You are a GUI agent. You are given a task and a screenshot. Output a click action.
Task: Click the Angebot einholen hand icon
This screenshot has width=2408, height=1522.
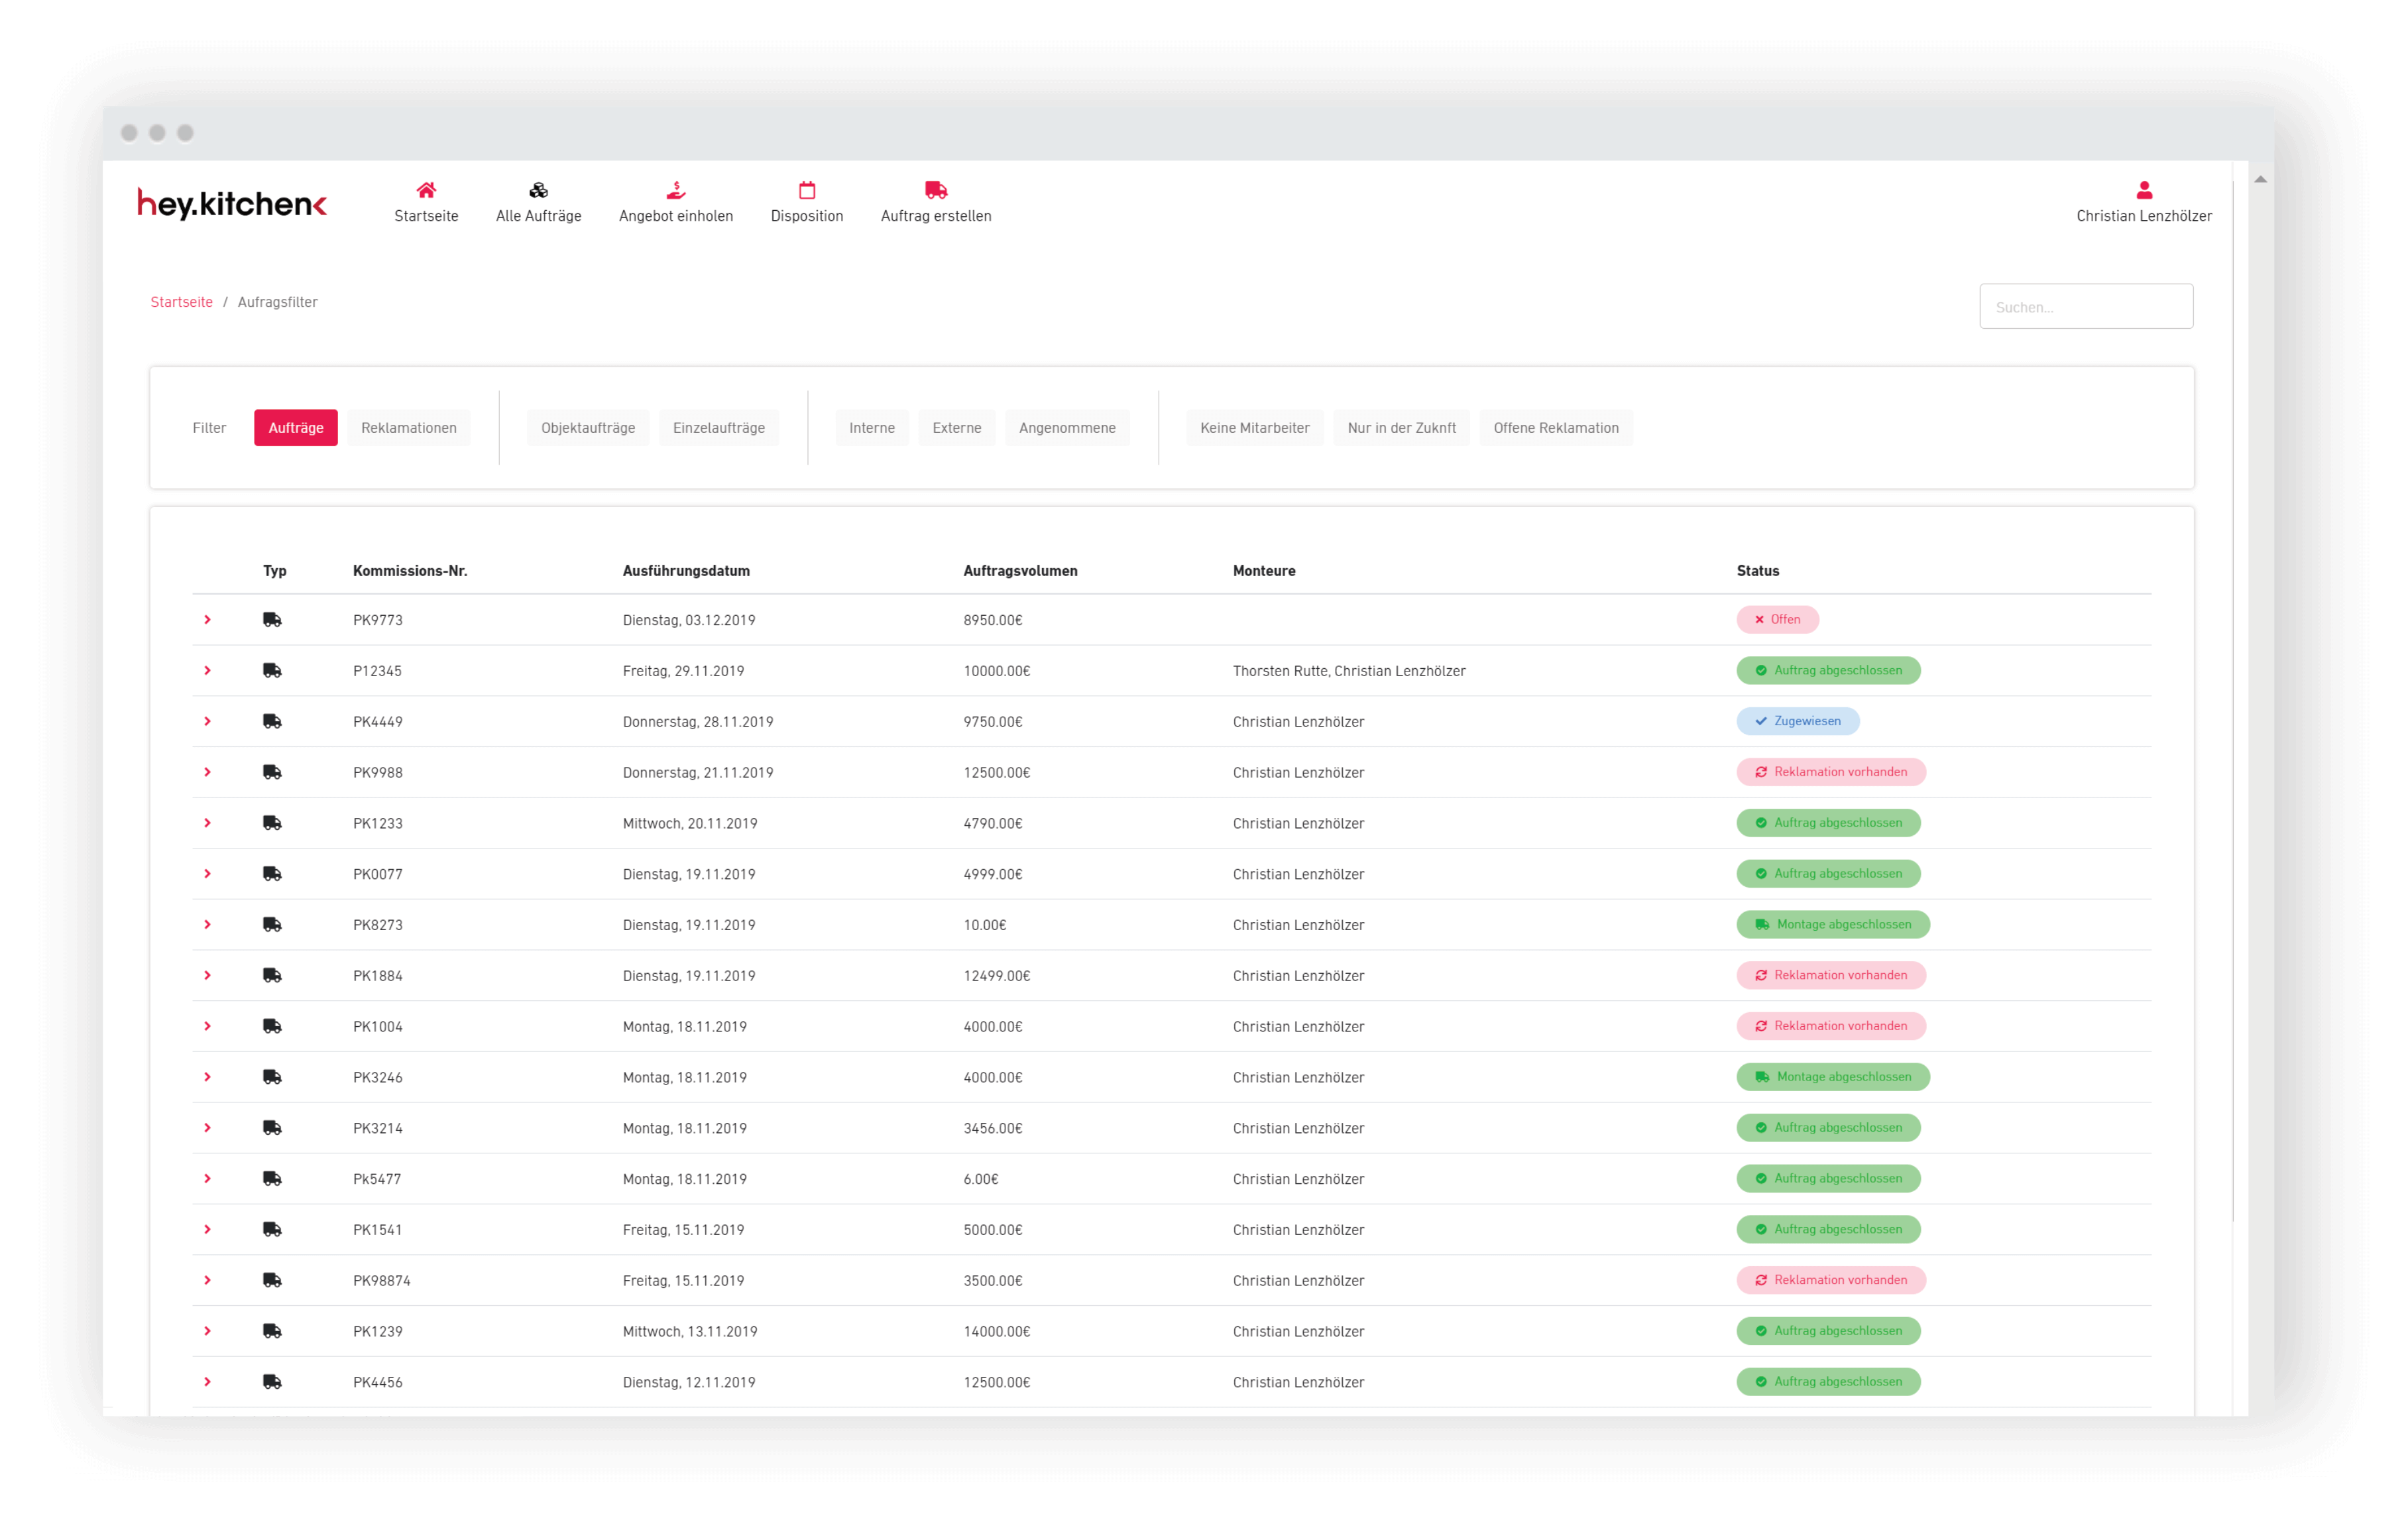[676, 190]
